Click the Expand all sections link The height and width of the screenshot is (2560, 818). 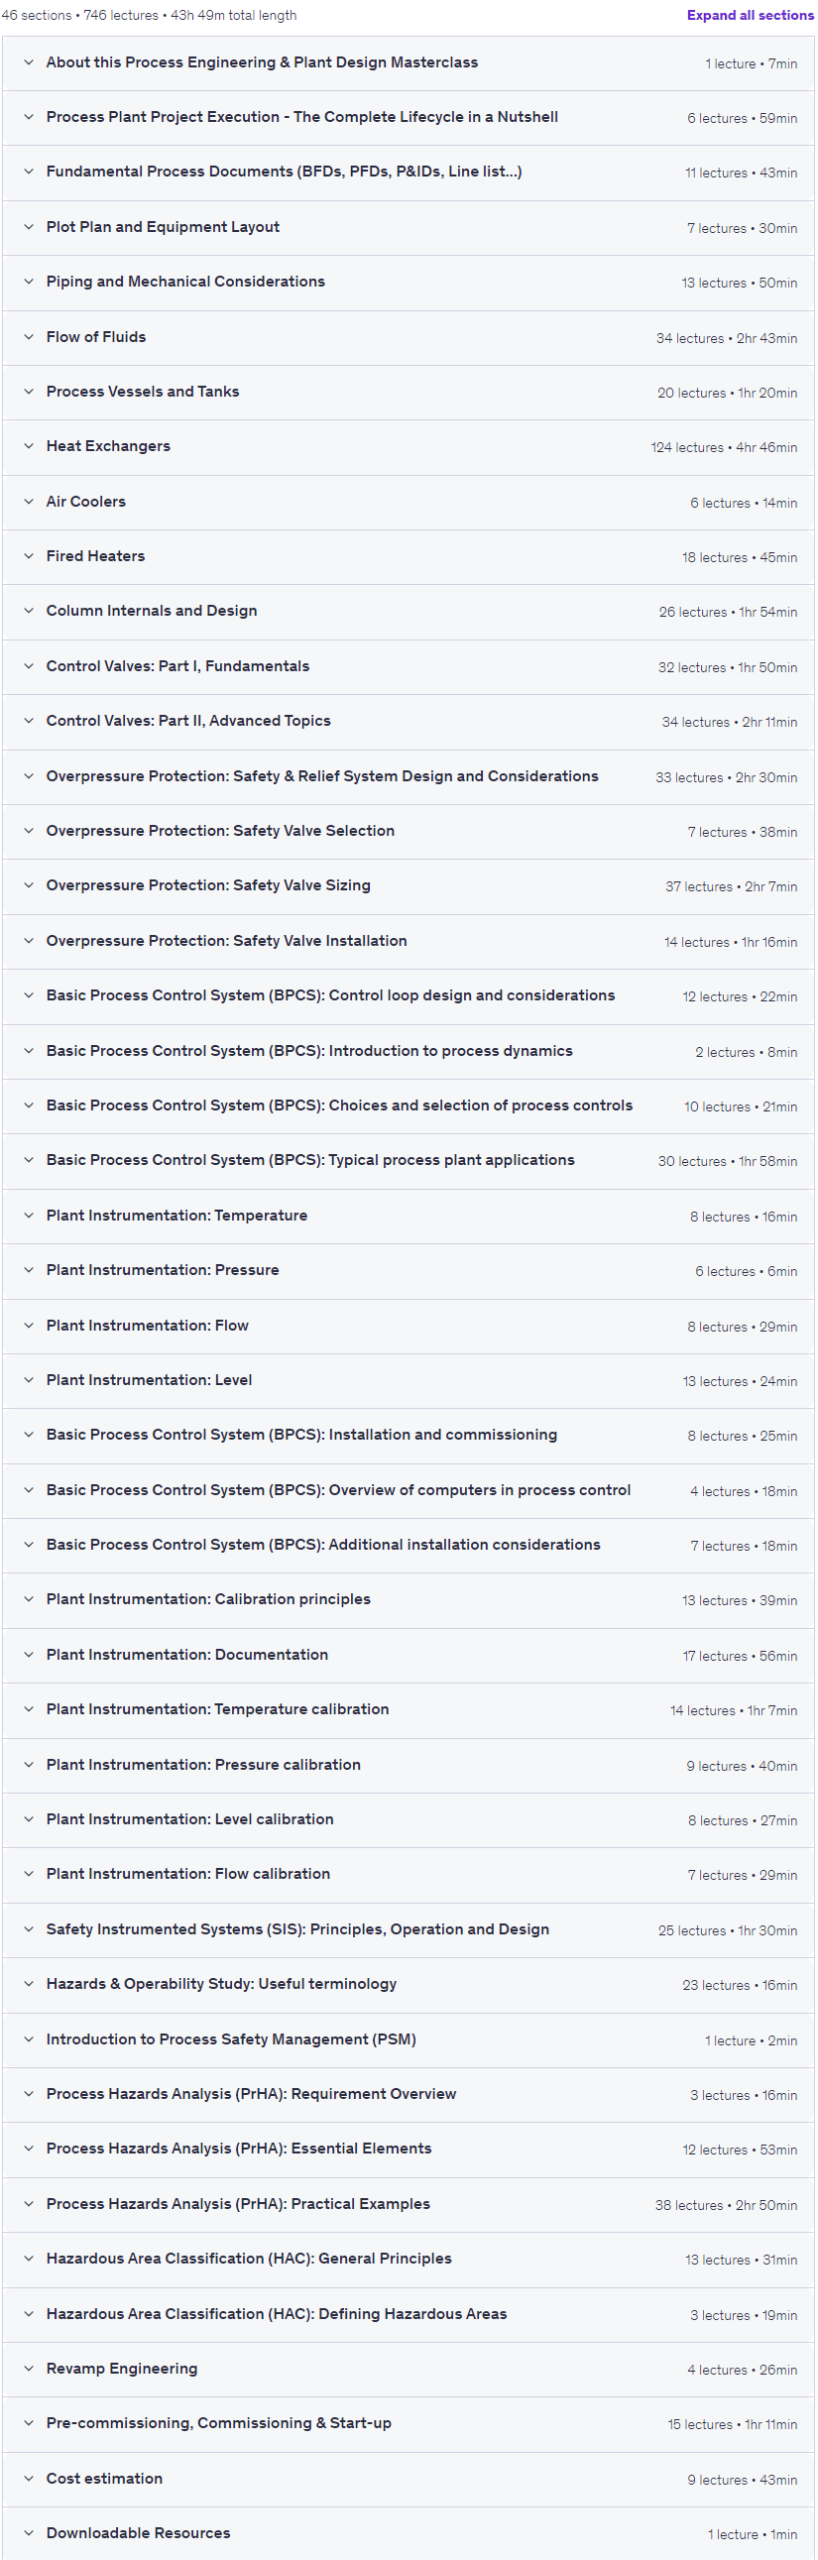coord(750,15)
